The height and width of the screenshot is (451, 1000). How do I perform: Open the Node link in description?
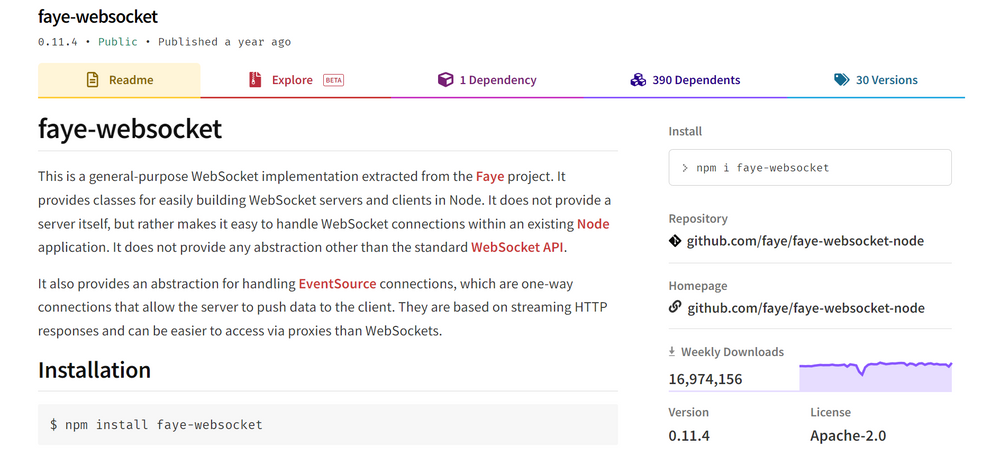pos(593,224)
